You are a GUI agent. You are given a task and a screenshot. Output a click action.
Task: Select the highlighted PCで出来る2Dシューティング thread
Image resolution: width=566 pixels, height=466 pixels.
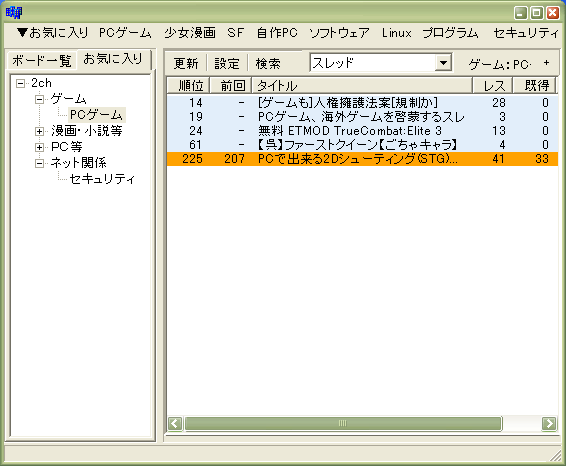coord(362,159)
